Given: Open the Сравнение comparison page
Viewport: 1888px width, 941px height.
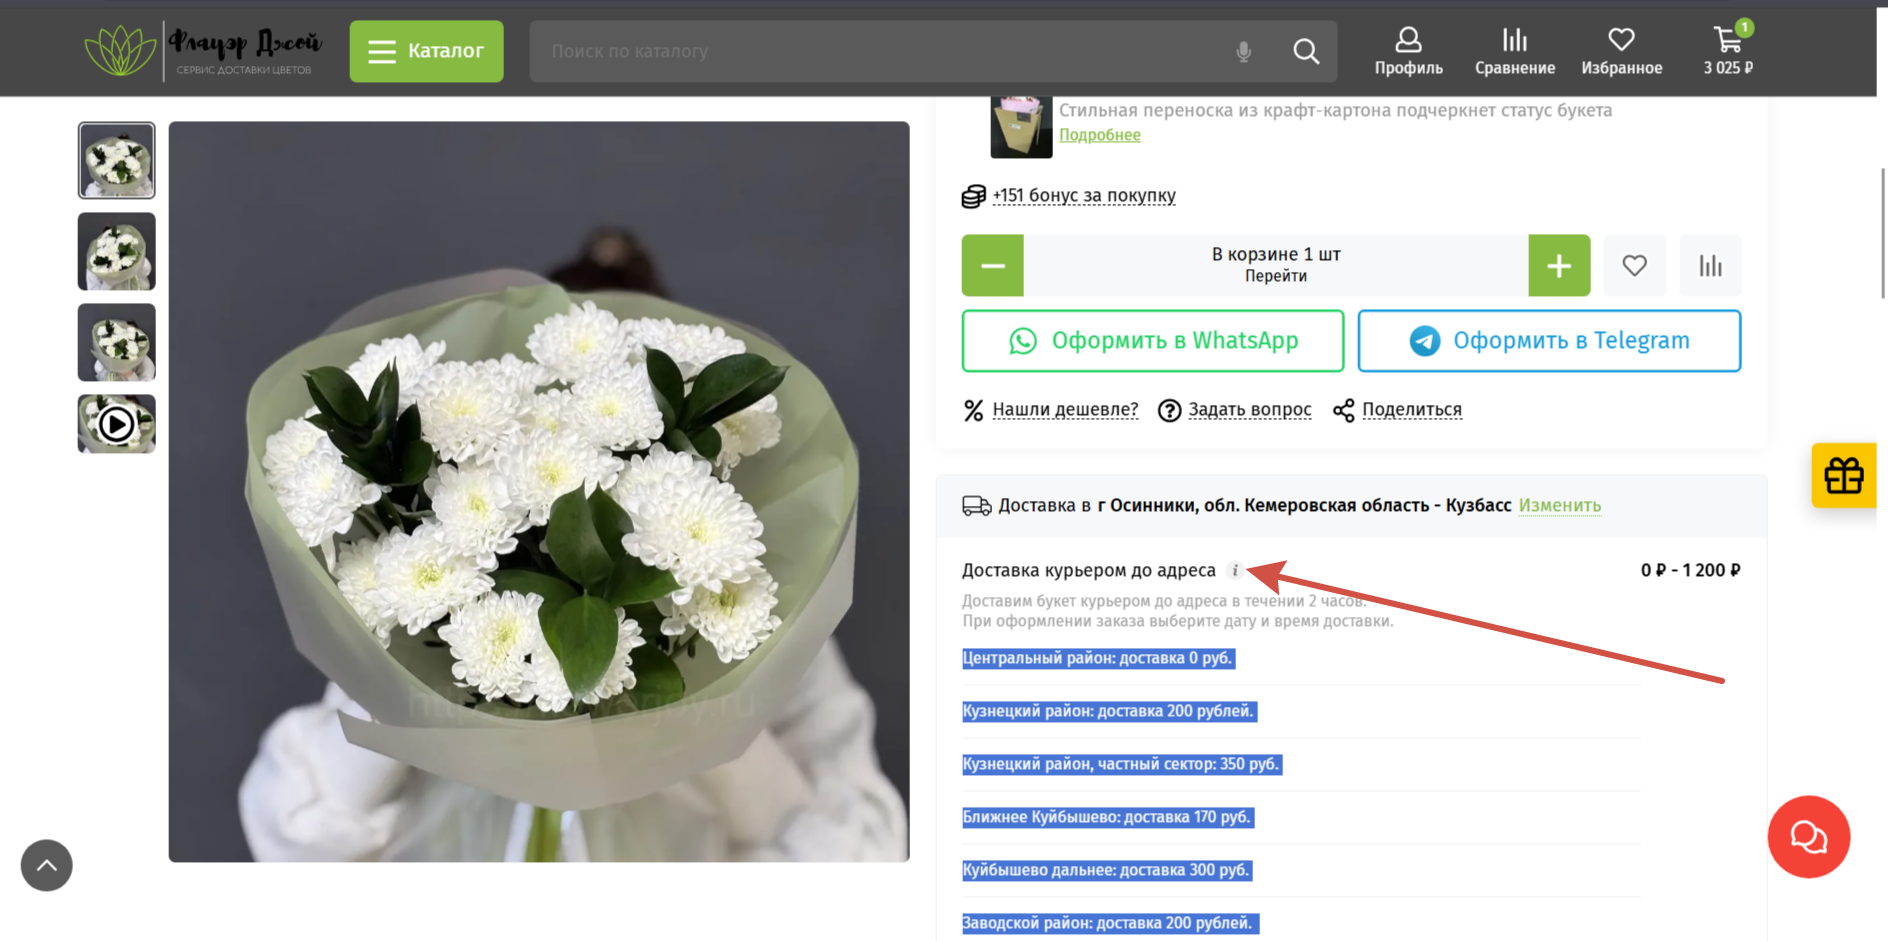Looking at the screenshot, I should click(x=1514, y=51).
